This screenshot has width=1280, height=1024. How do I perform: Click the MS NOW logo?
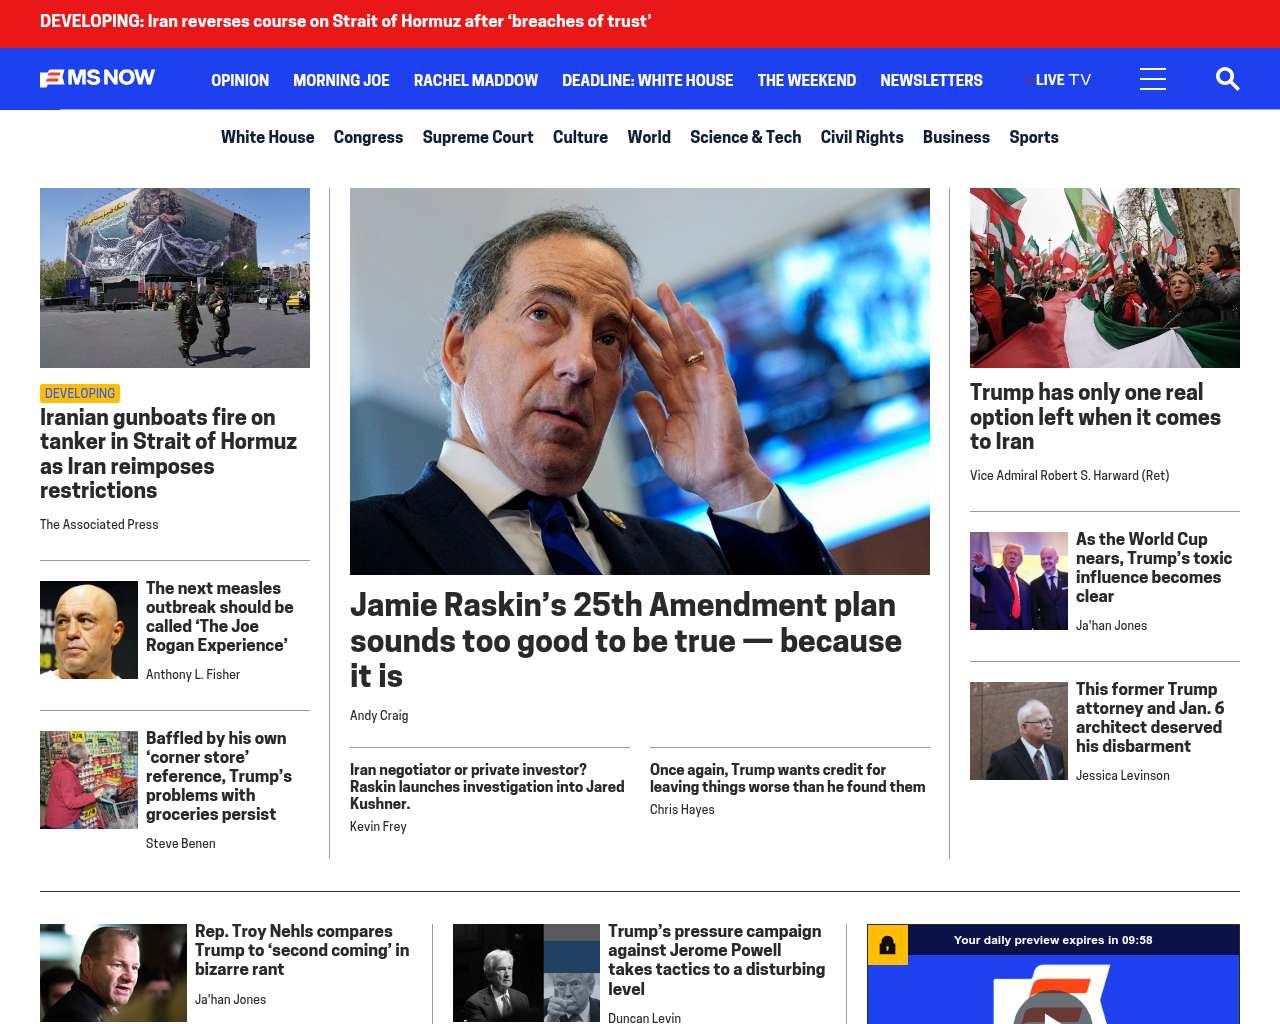pos(98,78)
